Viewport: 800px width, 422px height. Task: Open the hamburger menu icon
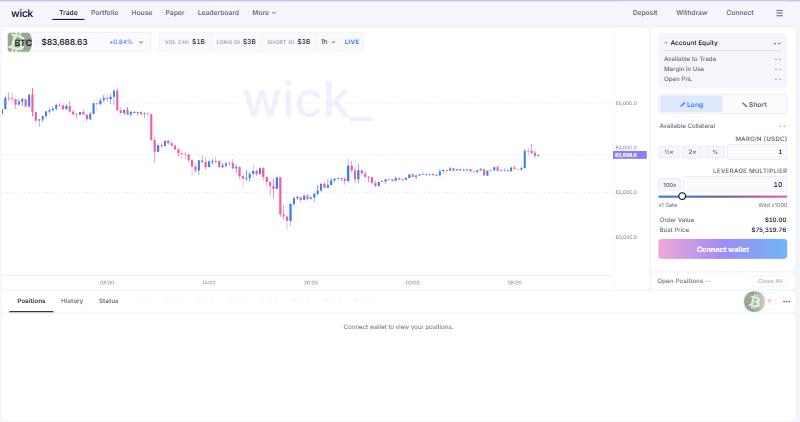tap(779, 13)
